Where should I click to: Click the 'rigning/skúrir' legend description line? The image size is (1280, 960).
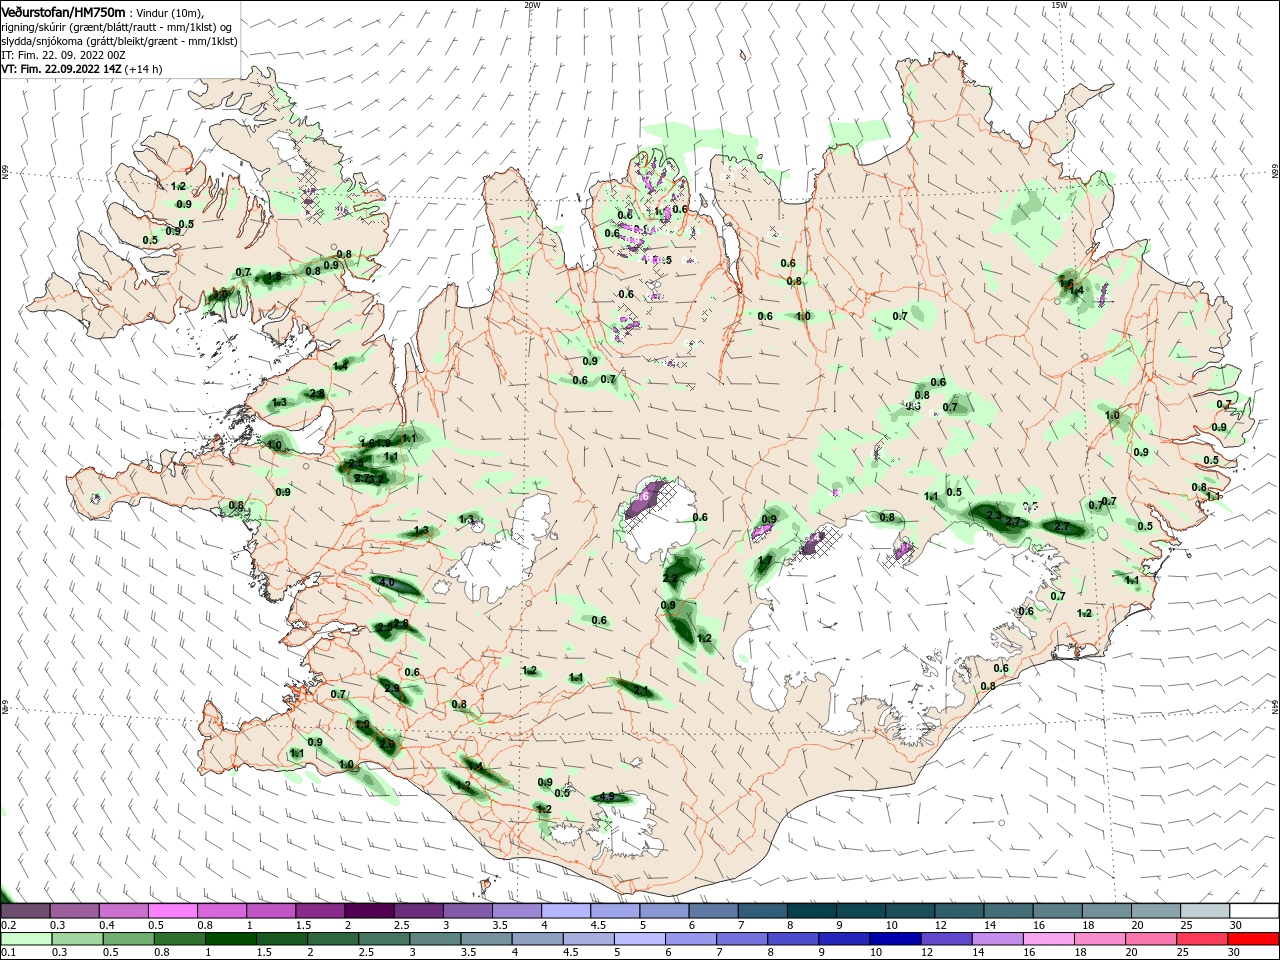point(117,27)
